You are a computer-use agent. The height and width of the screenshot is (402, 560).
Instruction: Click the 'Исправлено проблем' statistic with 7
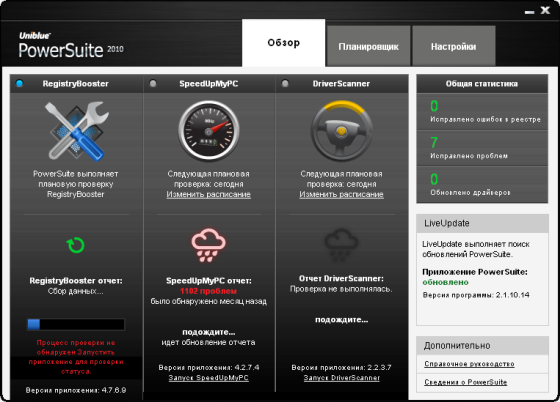(482, 148)
